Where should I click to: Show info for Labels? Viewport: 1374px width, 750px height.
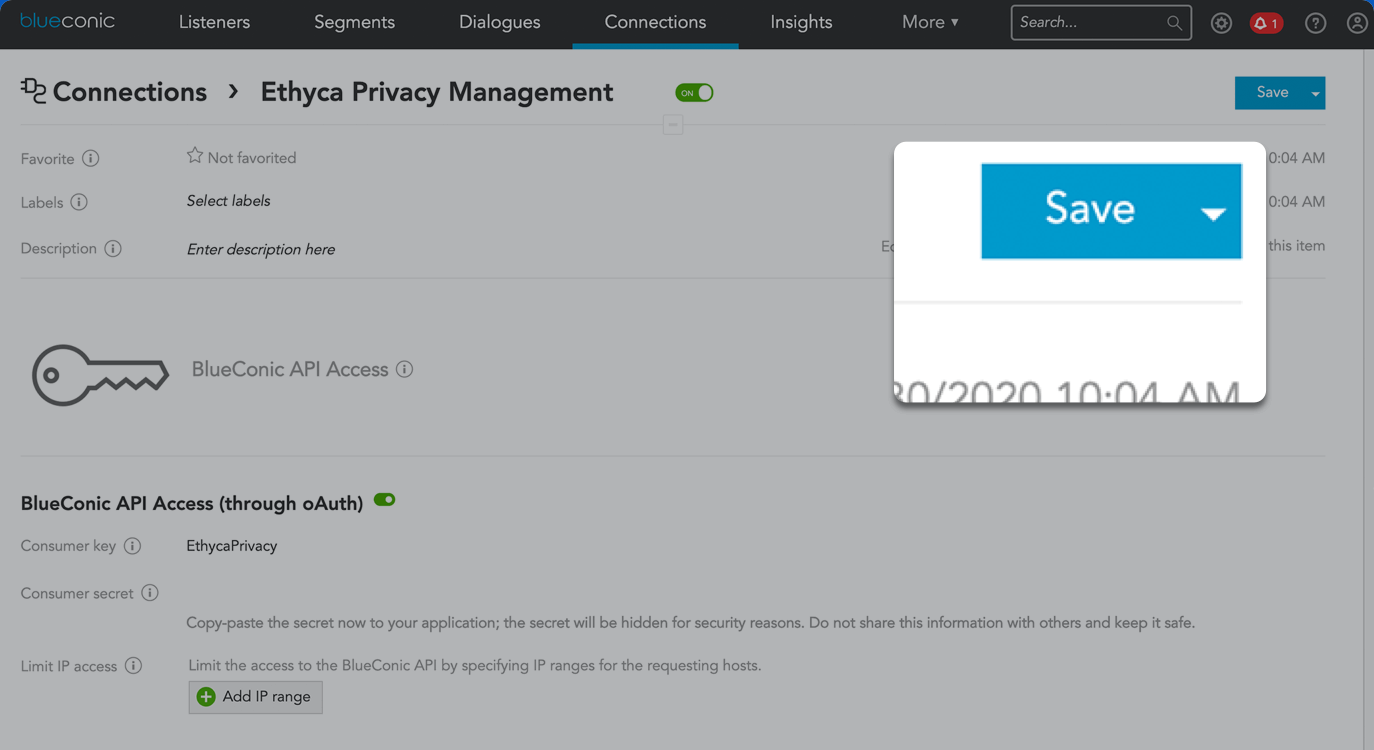[79, 202]
